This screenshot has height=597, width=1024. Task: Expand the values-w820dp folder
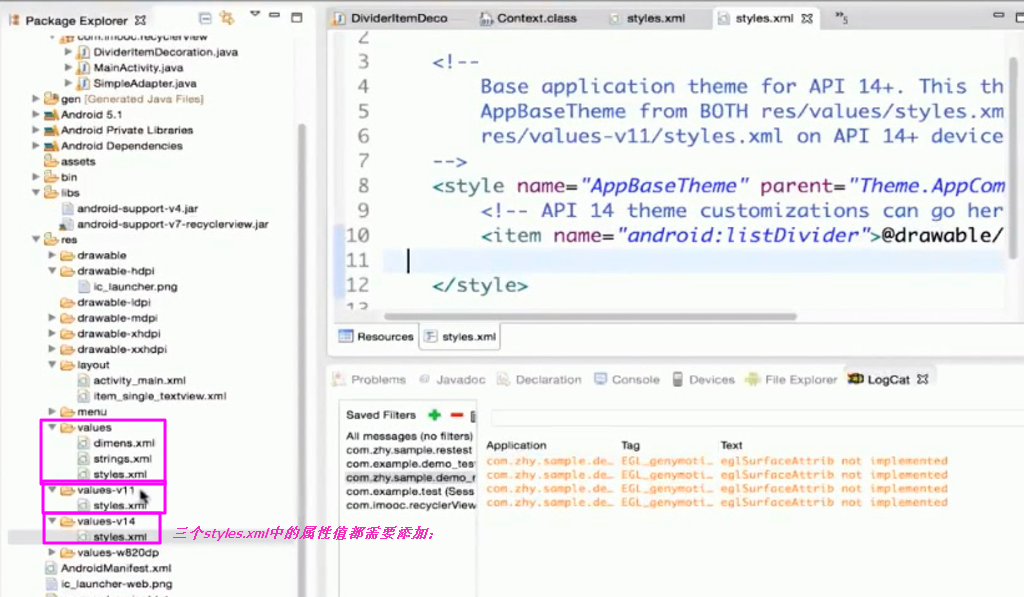(52, 553)
